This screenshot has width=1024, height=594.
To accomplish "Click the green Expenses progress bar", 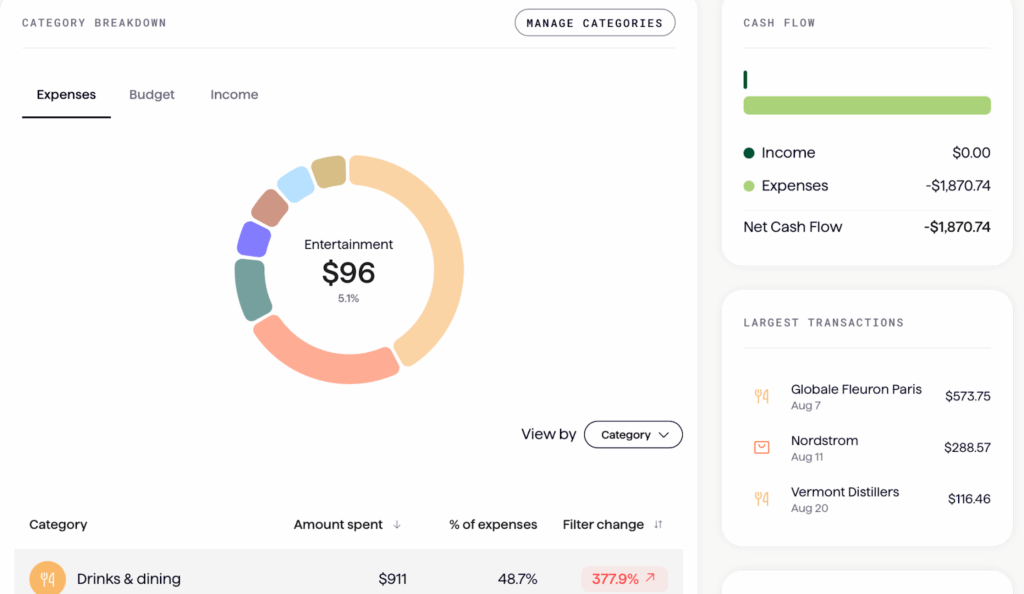I will [866, 105].
